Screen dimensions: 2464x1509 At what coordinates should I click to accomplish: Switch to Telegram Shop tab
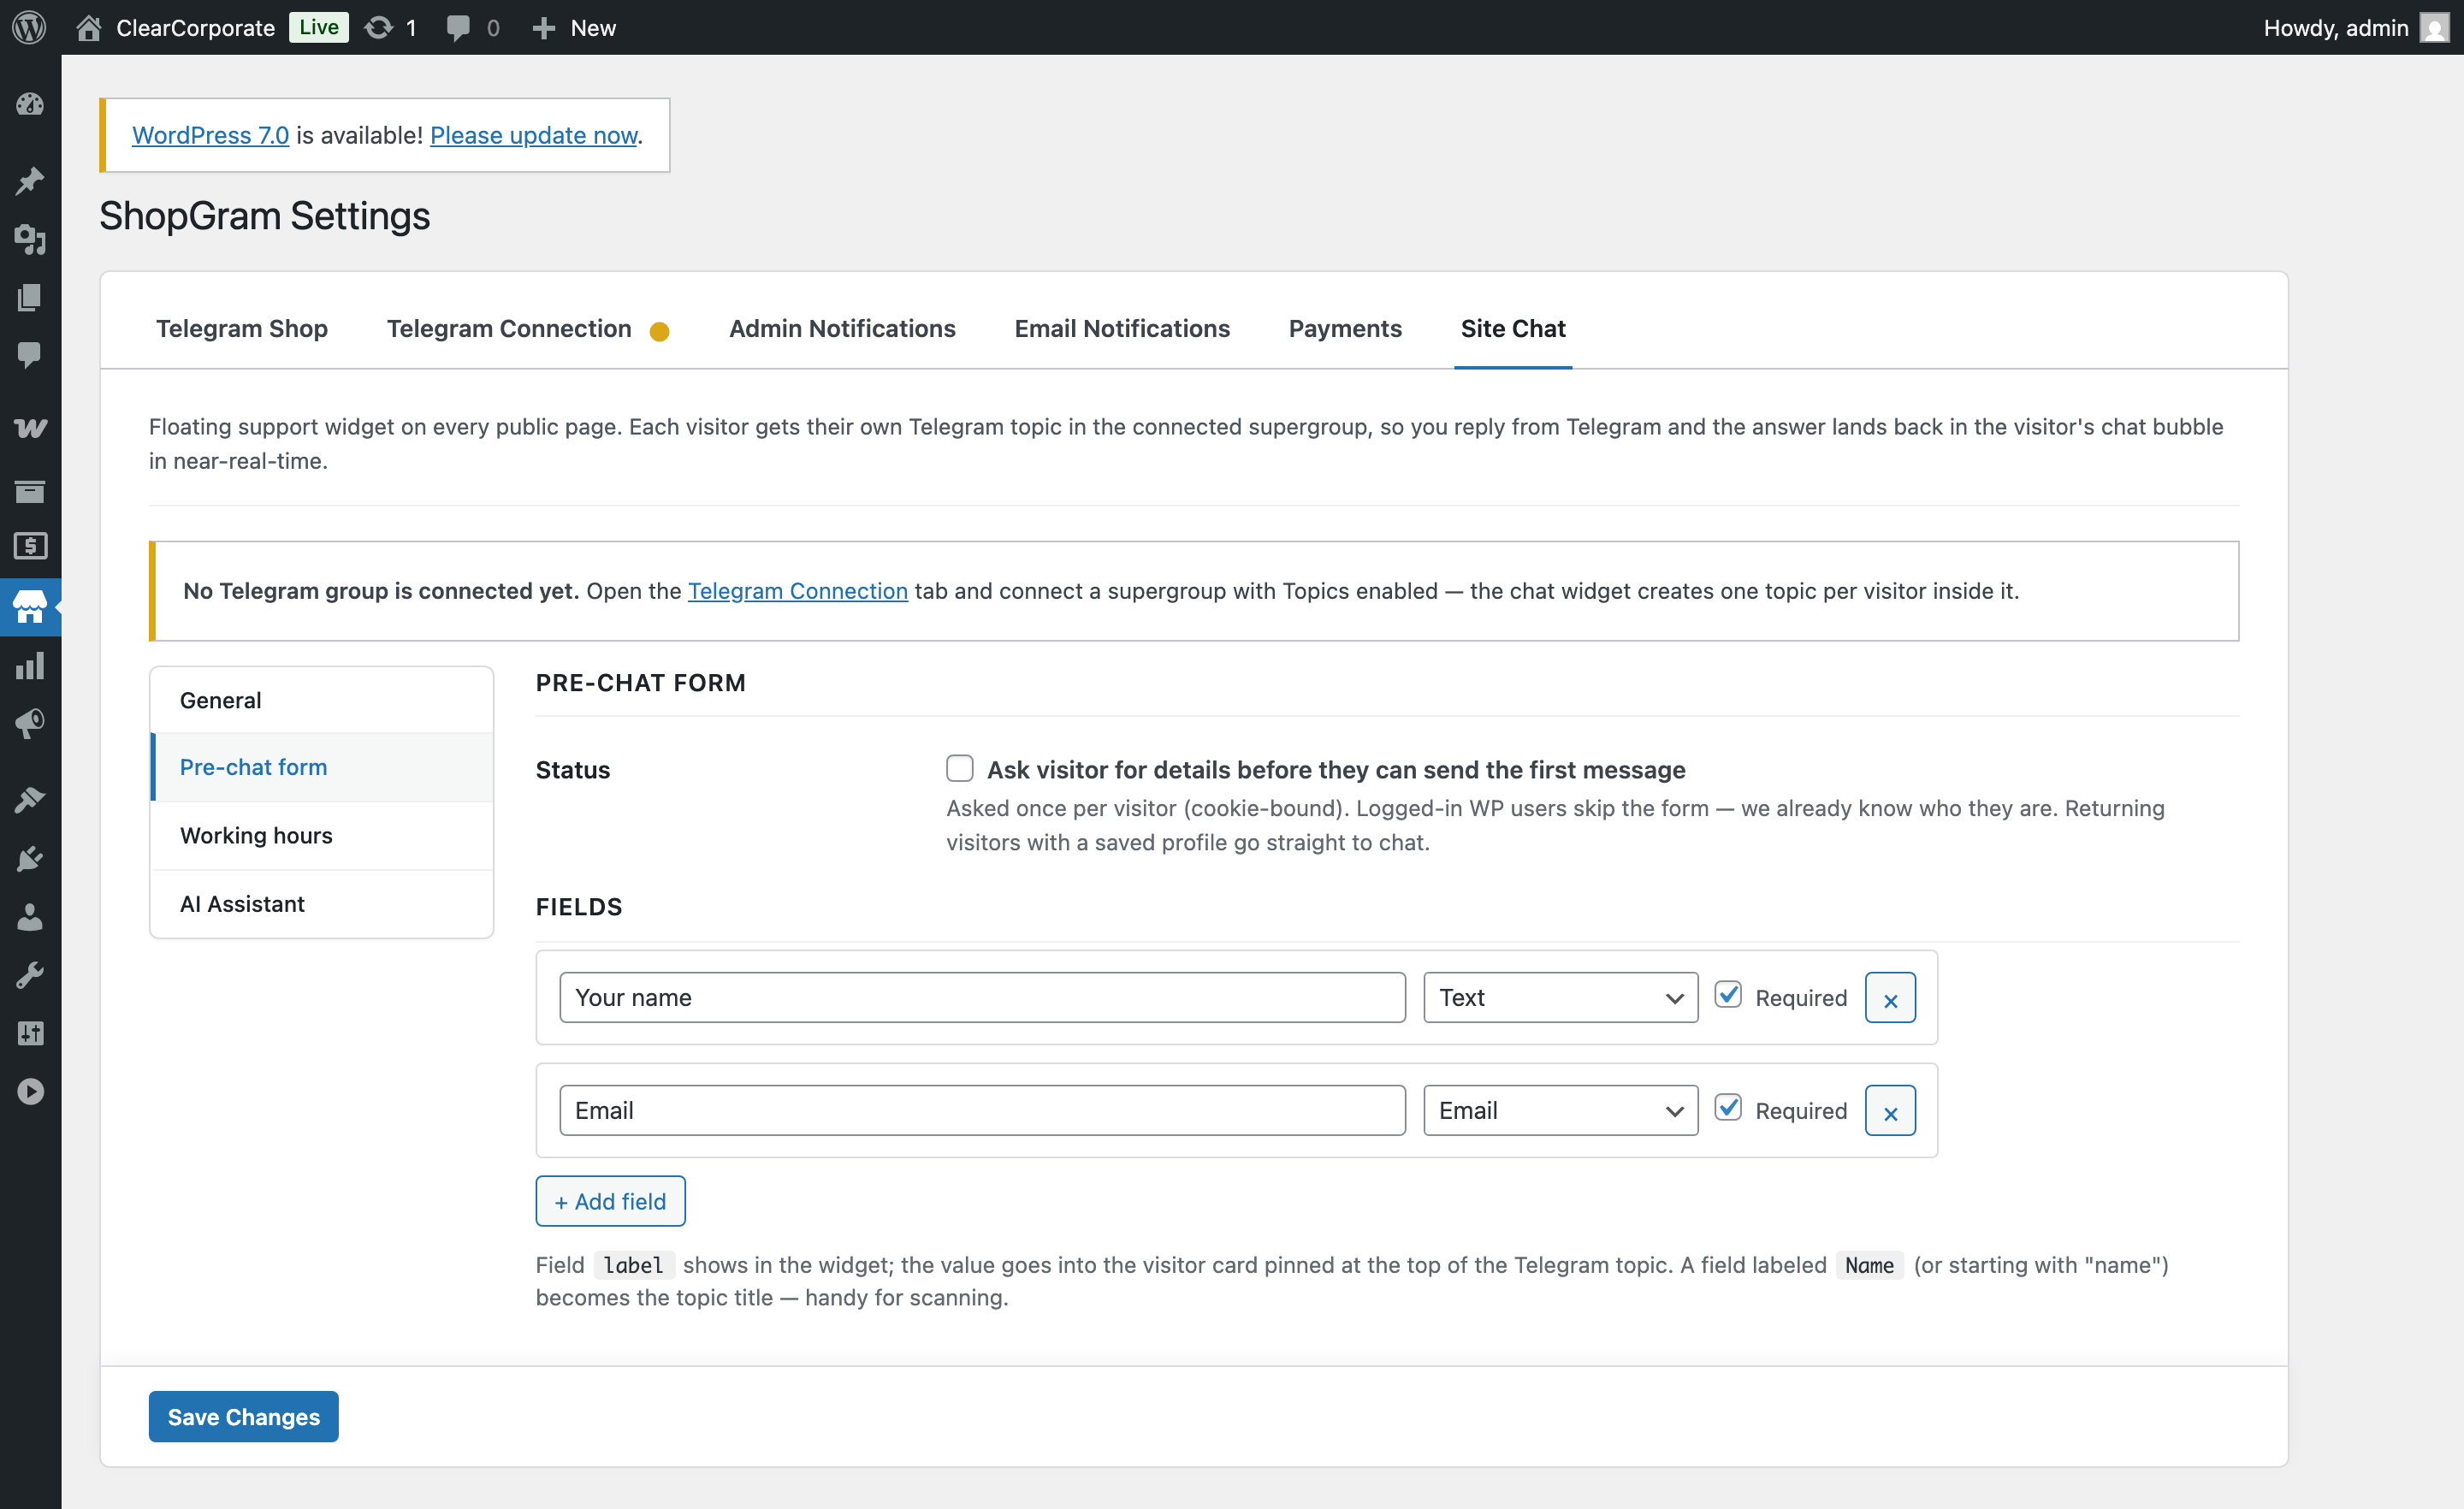(242, 328)
